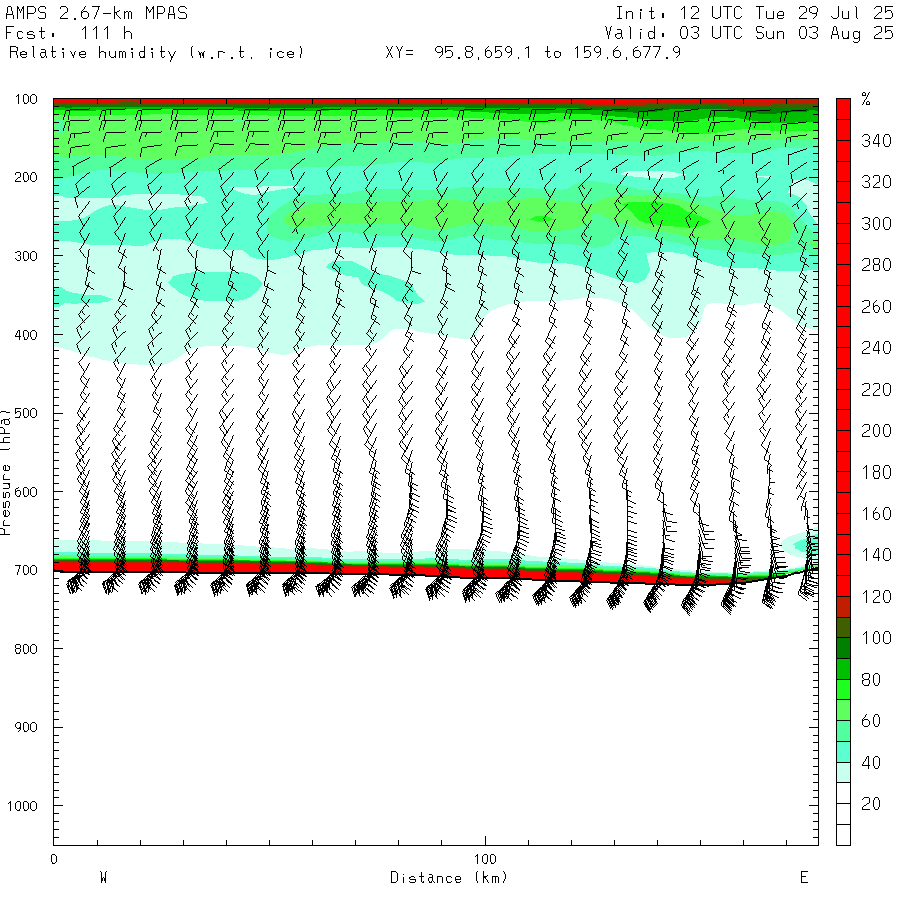Pick the olive swatch in the colorbar
This screenshot has width=900, height=900.
pyautogui.click(x=843, y=627)
